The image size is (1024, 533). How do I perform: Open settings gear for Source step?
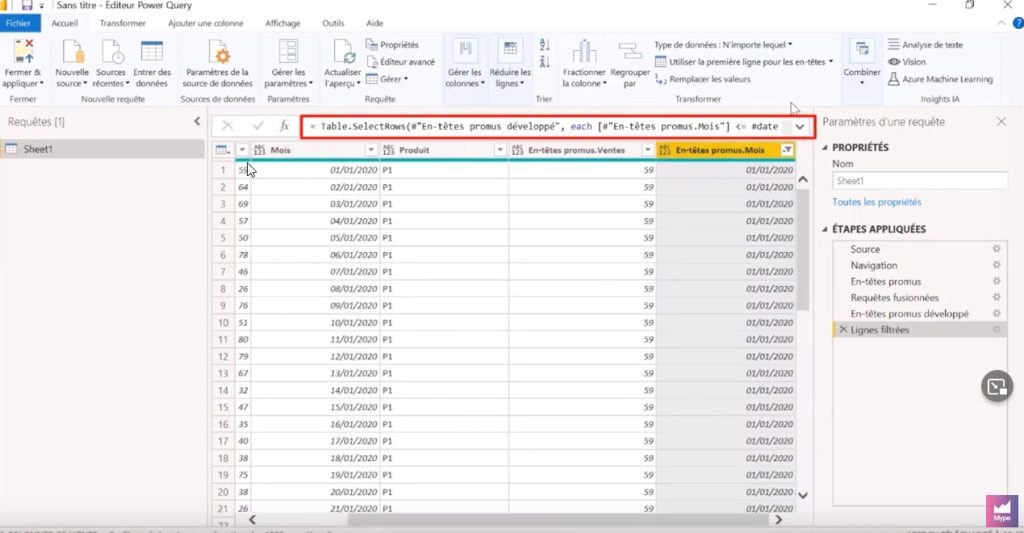click(x=997, y=249)
